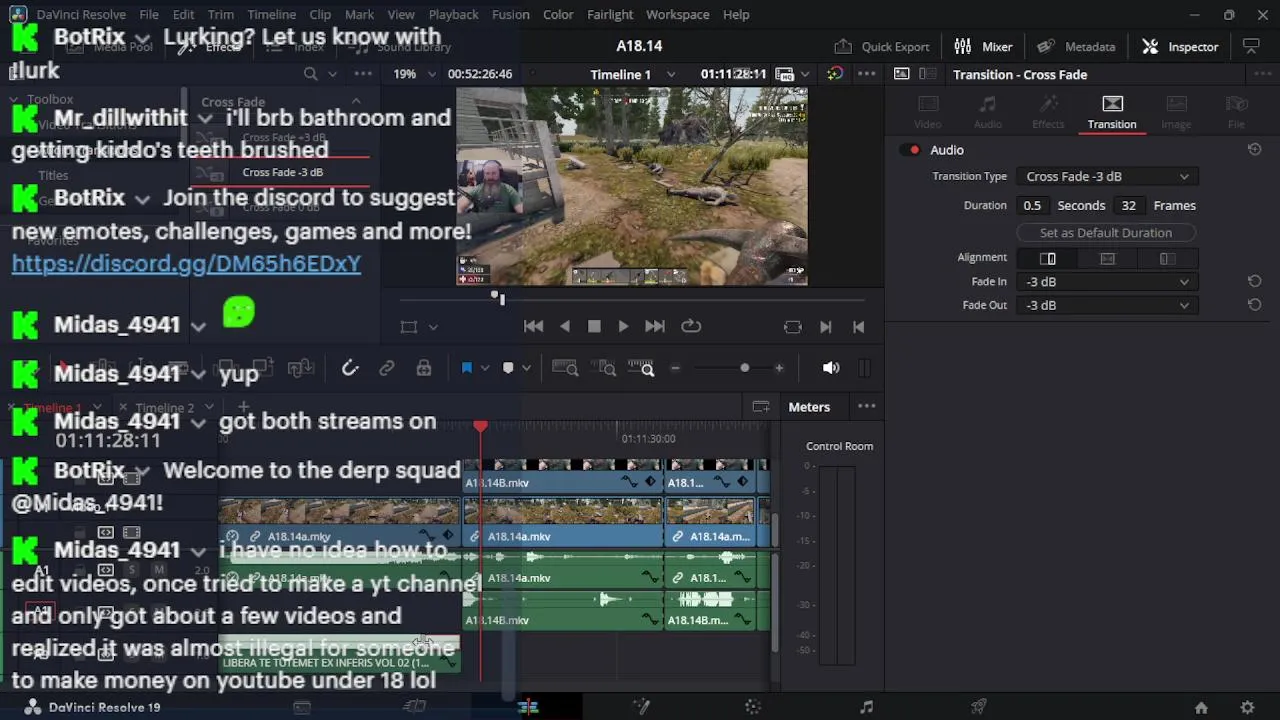Click the detail zoom icon
Screen dimensions: 1280x720
(606, 368)
